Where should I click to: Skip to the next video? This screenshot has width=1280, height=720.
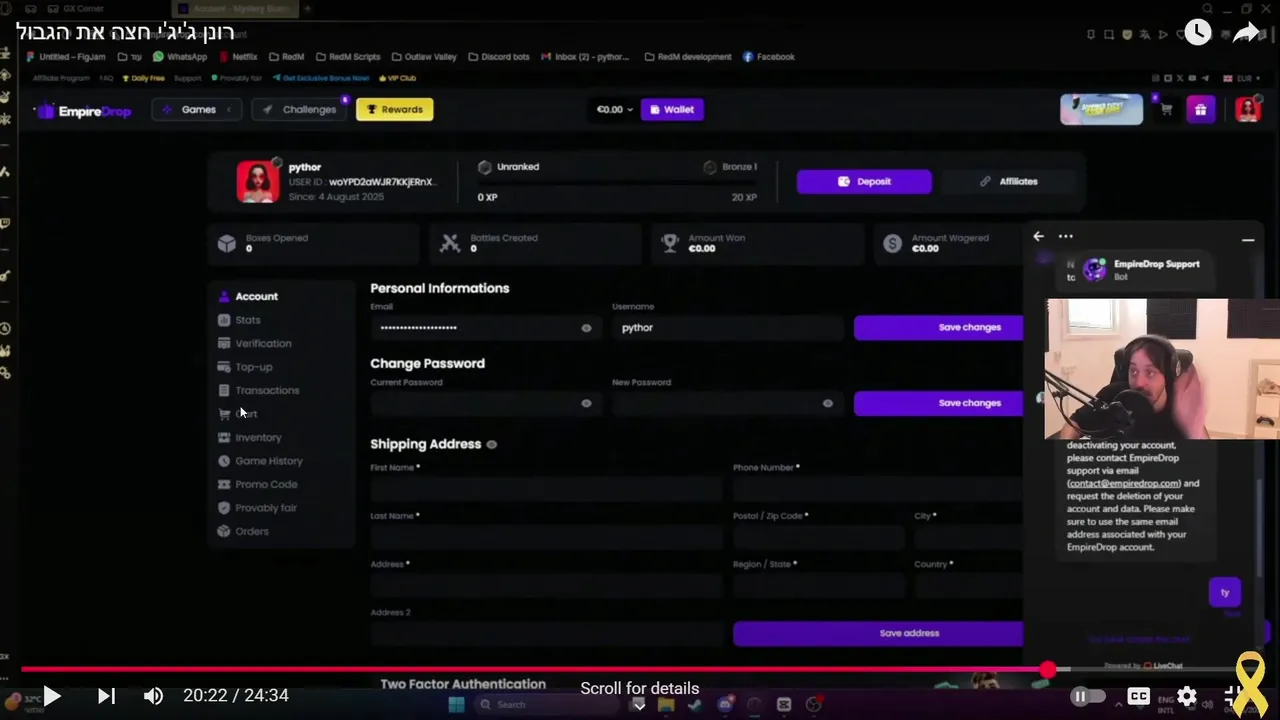click(x=106, y=696)
